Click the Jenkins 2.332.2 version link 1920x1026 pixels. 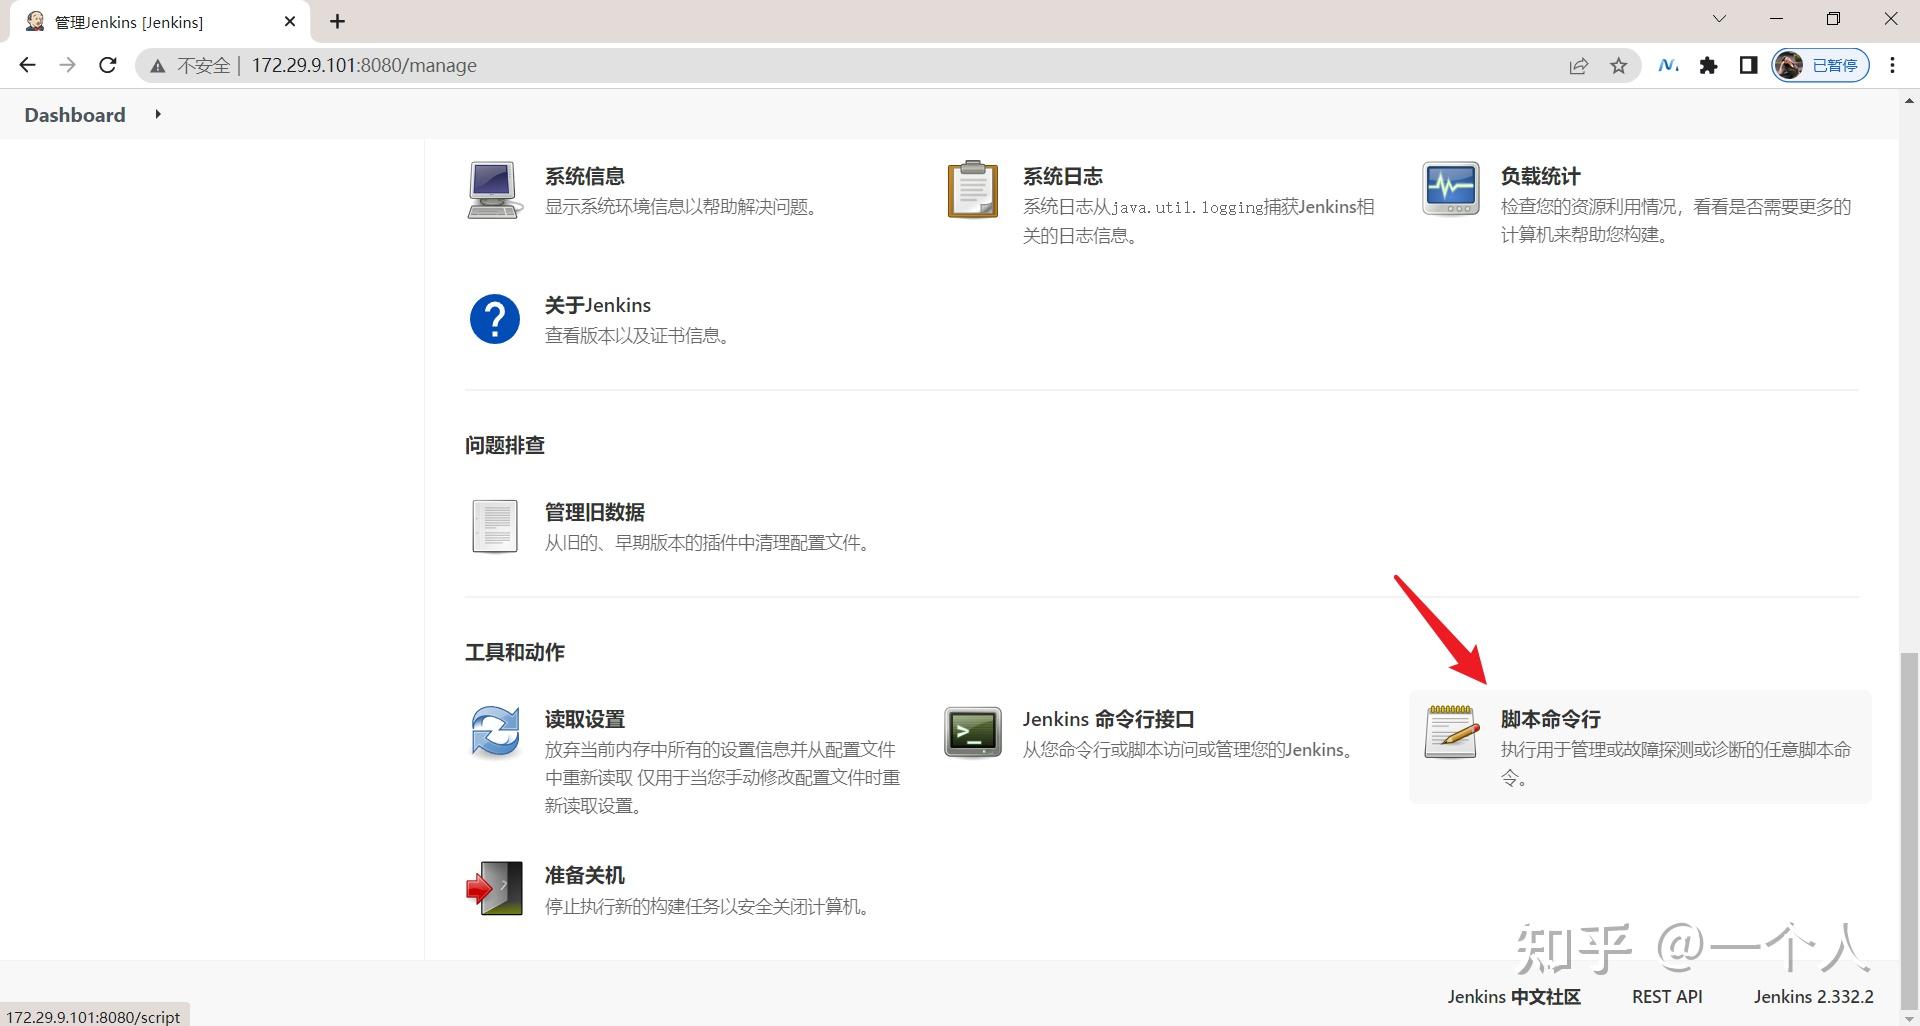coord(1813,997)
